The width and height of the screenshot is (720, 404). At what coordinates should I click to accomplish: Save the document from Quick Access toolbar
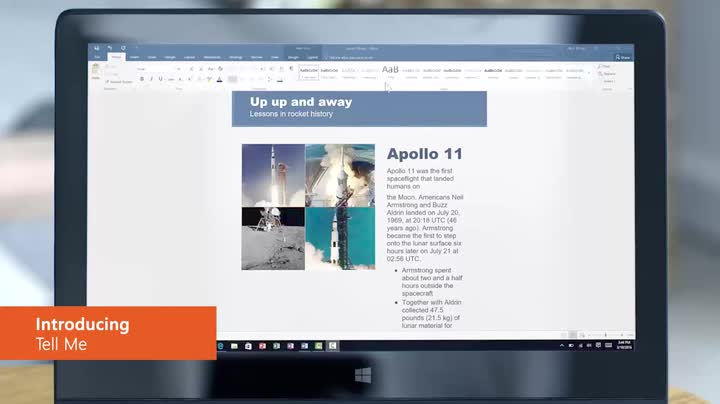click(96, 48)
